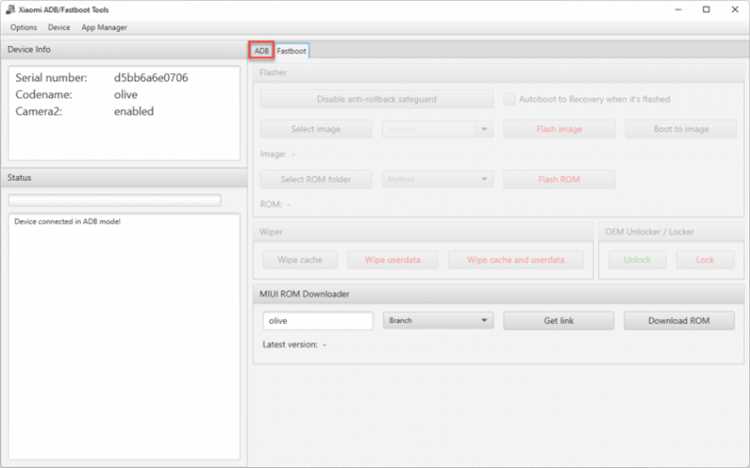
Task: Click the Download ROM button
Action: pyautogui.click(x=679, y=321)
